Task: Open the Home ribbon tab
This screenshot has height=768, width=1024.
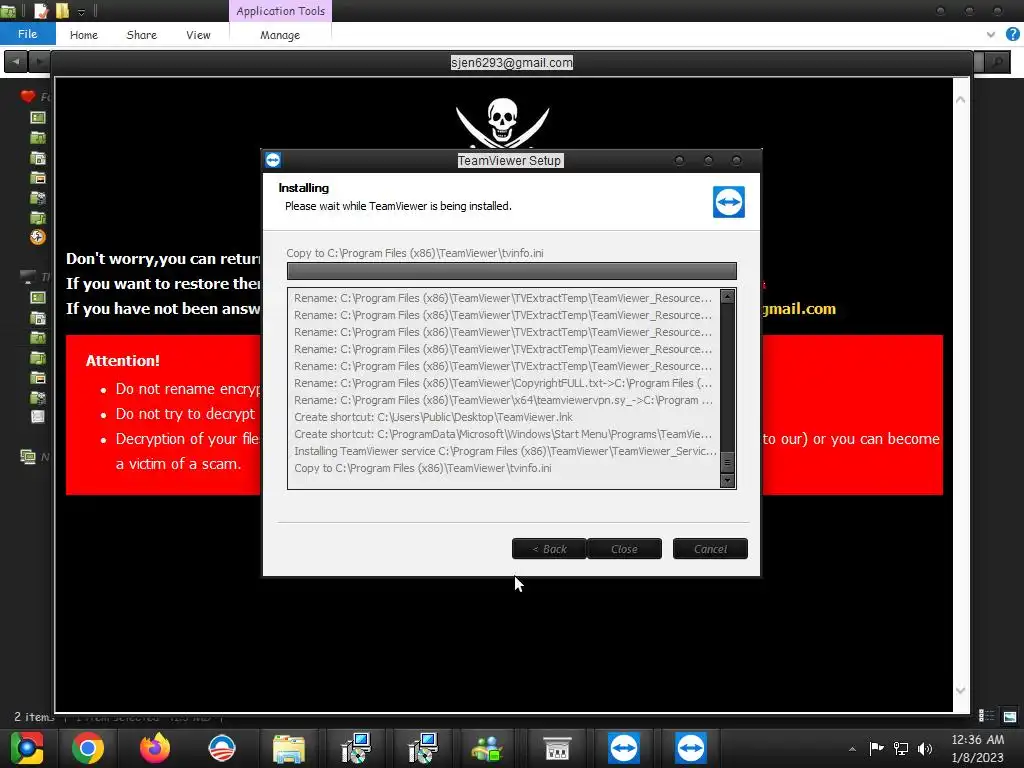Action: pos(84,35)
